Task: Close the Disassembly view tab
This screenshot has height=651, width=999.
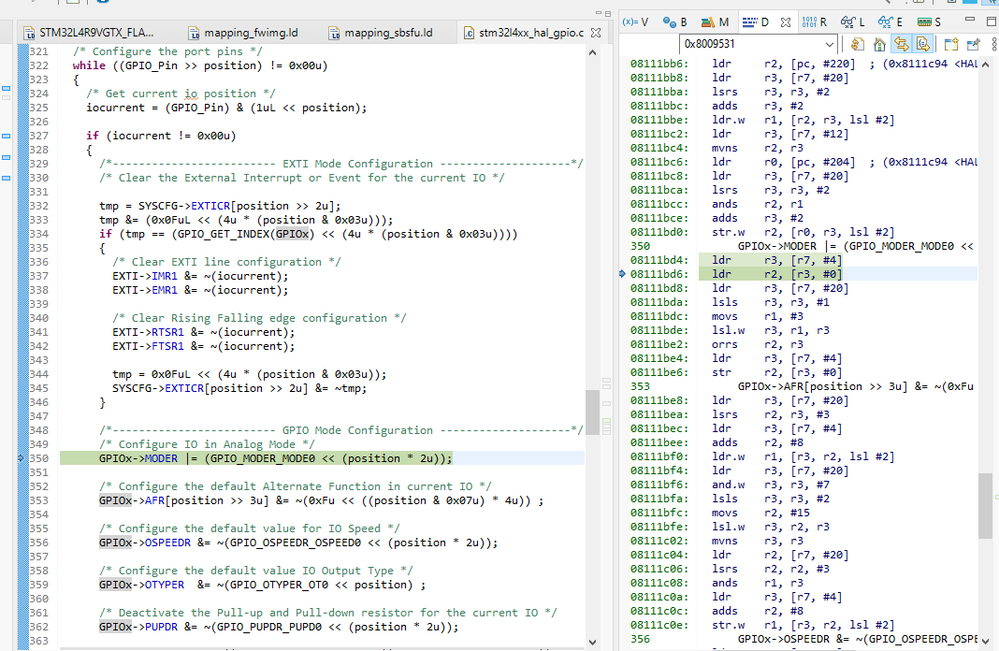Action: 786,22
